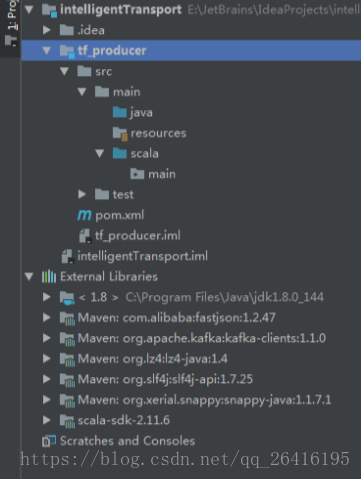Screen dimensions: 361x479
Task: Click the JDK 1.8 library icon
Action: tap(67, 298)
